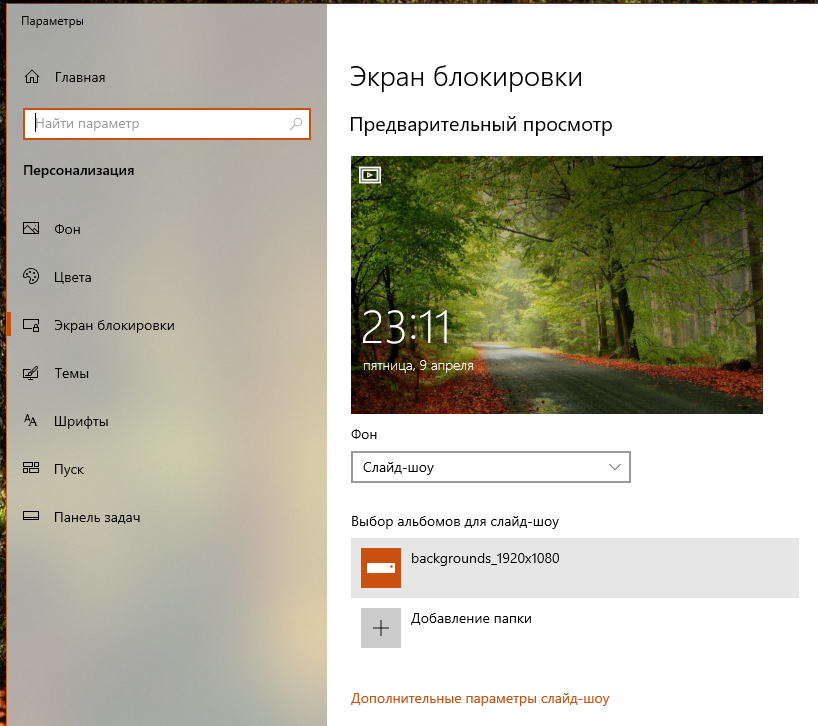Click the Главная home icon

[32, 77]
